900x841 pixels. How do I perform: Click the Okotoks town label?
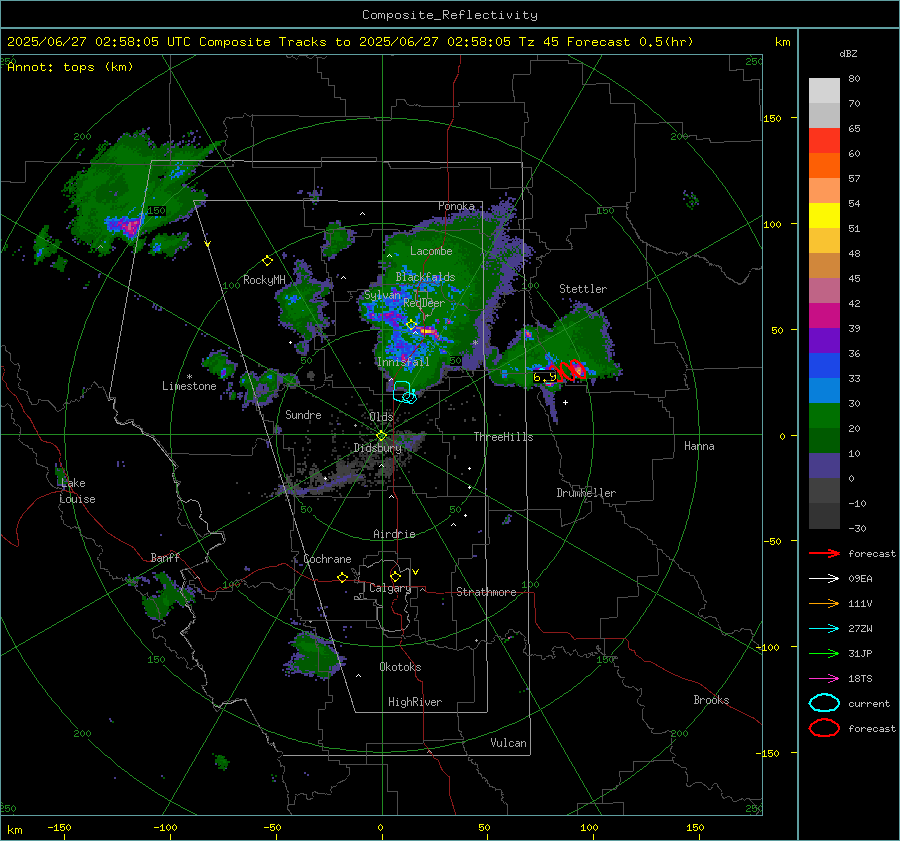coord(400,667)
